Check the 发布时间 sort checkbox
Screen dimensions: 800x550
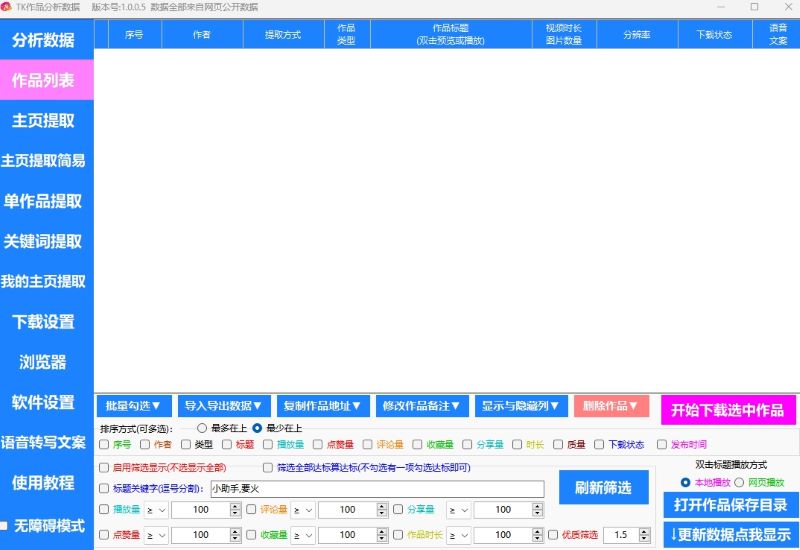coord(662,444)
